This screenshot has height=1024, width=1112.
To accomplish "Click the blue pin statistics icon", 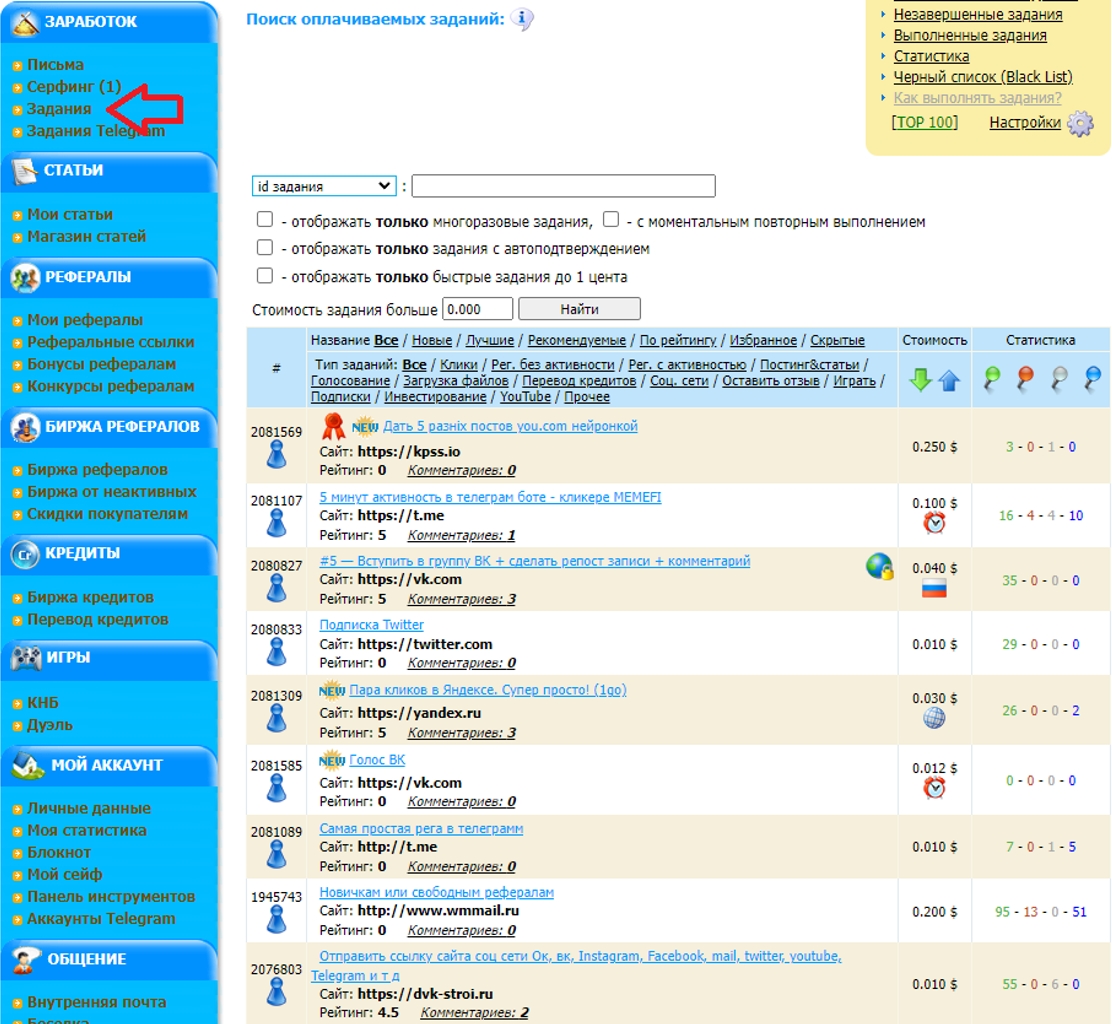I will [x=1092, y=378].
